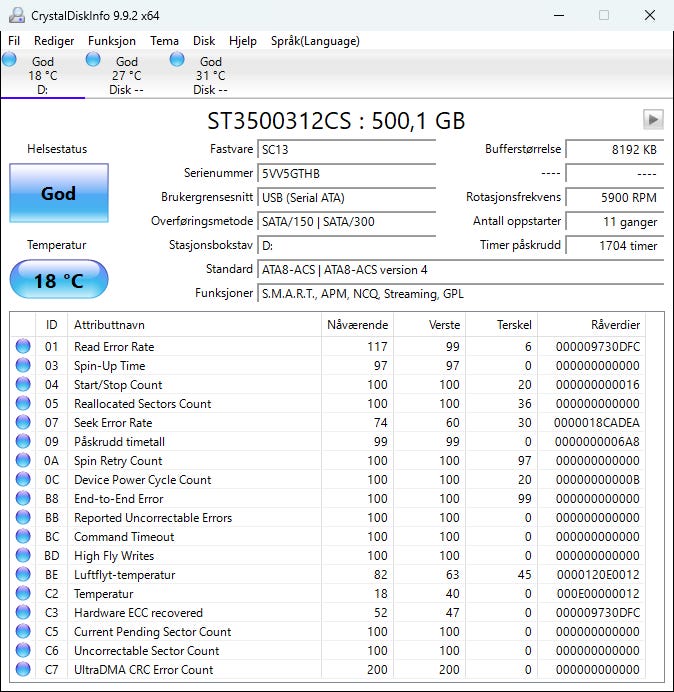Open the Rediger menu

pos(54,41)
